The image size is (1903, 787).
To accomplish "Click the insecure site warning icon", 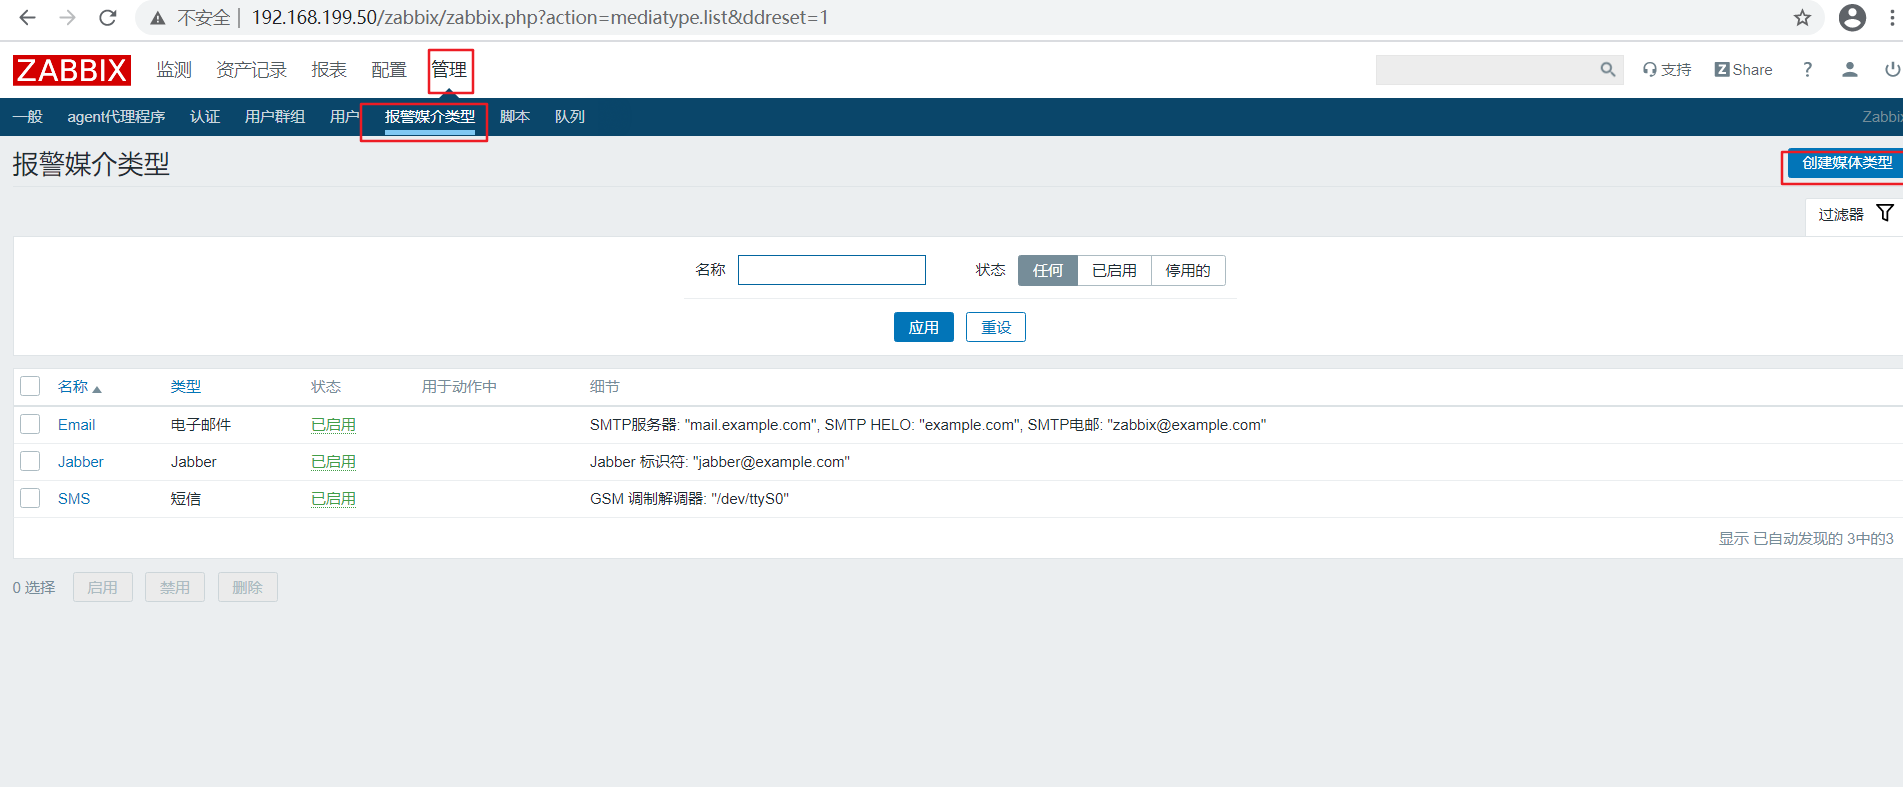I will [158, 18].
